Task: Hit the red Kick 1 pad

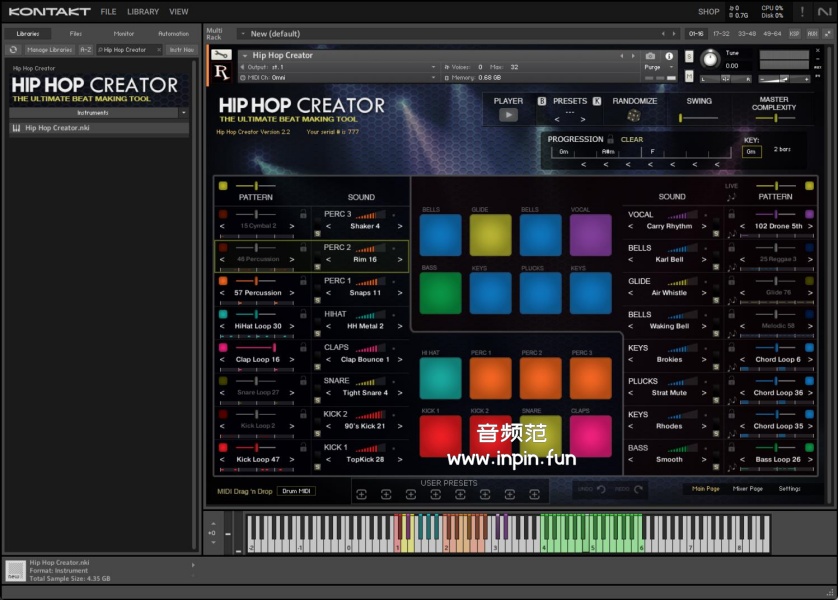Action: coord(440,436)
